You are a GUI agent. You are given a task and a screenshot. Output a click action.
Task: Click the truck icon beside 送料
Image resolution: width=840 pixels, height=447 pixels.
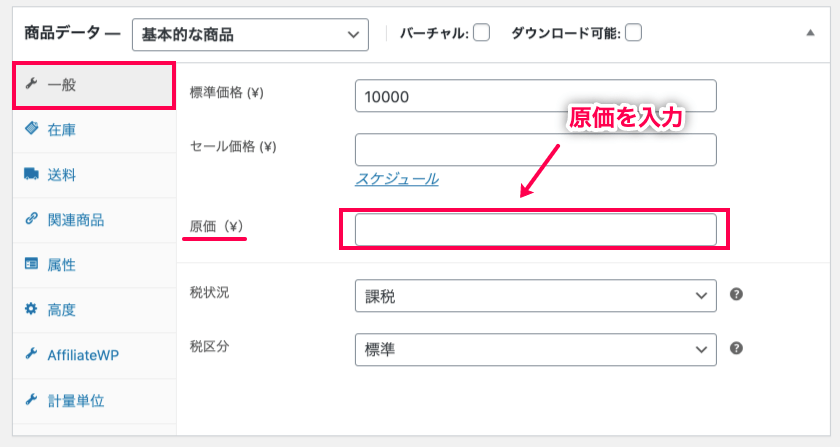(x=32, y=174)
